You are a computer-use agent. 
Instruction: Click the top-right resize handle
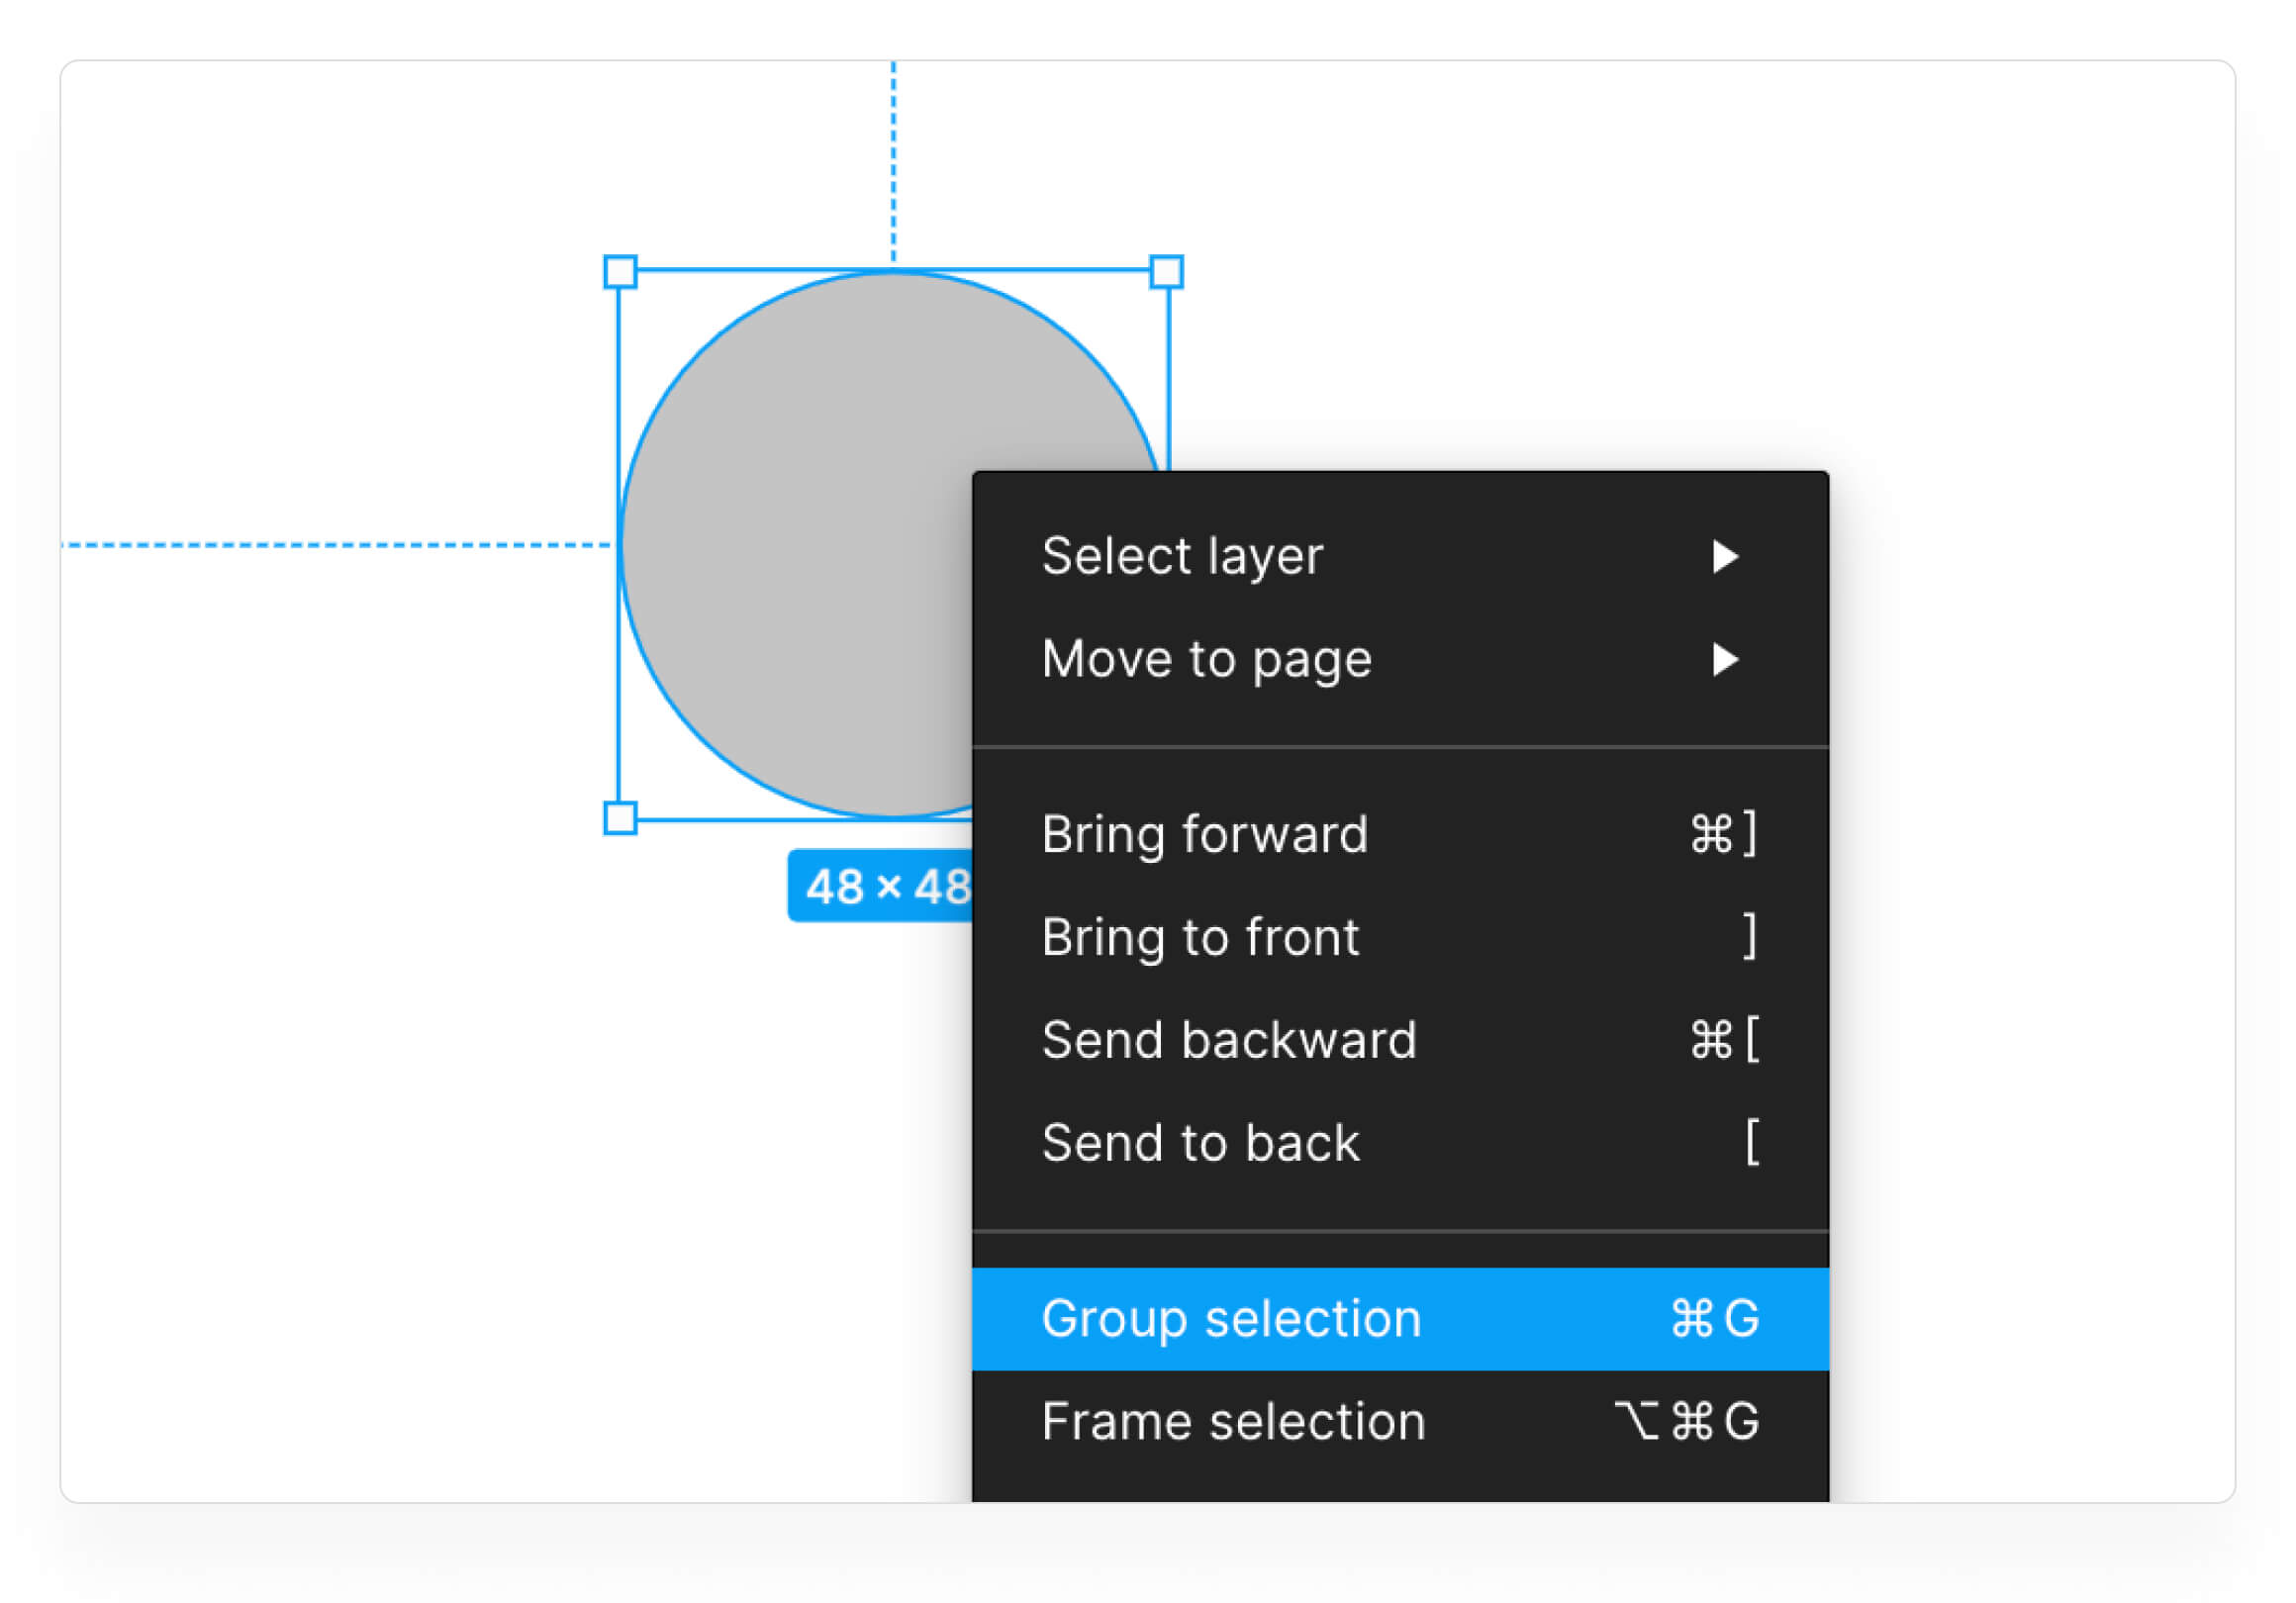point(1167,272)
